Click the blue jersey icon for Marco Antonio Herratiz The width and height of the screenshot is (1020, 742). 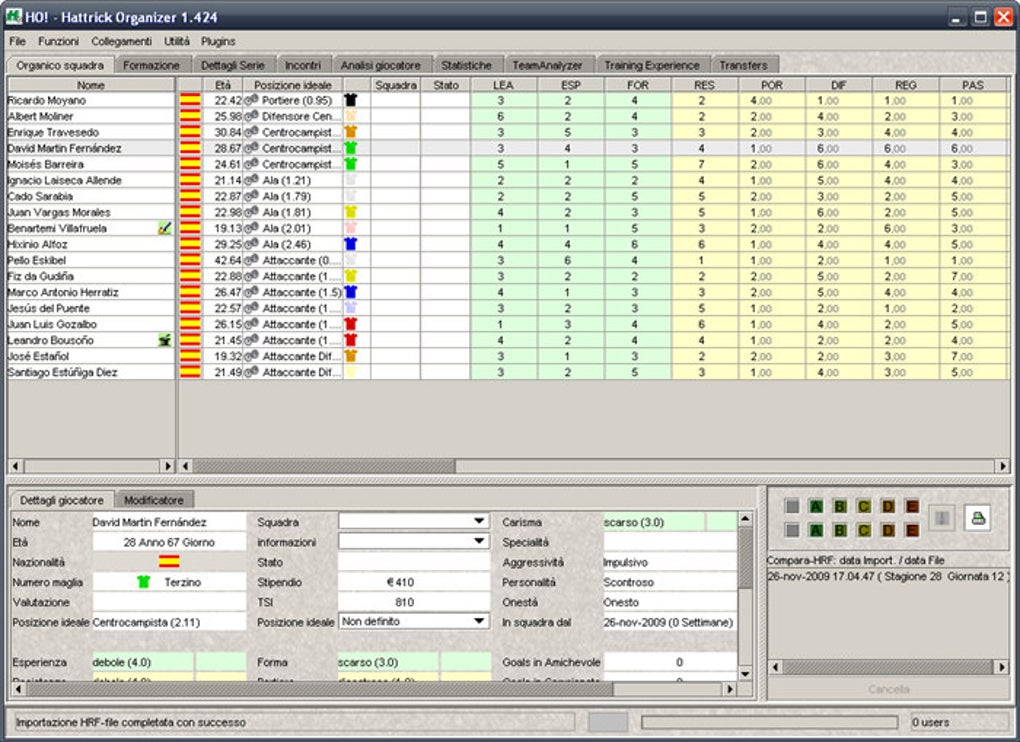coord(351,292)
